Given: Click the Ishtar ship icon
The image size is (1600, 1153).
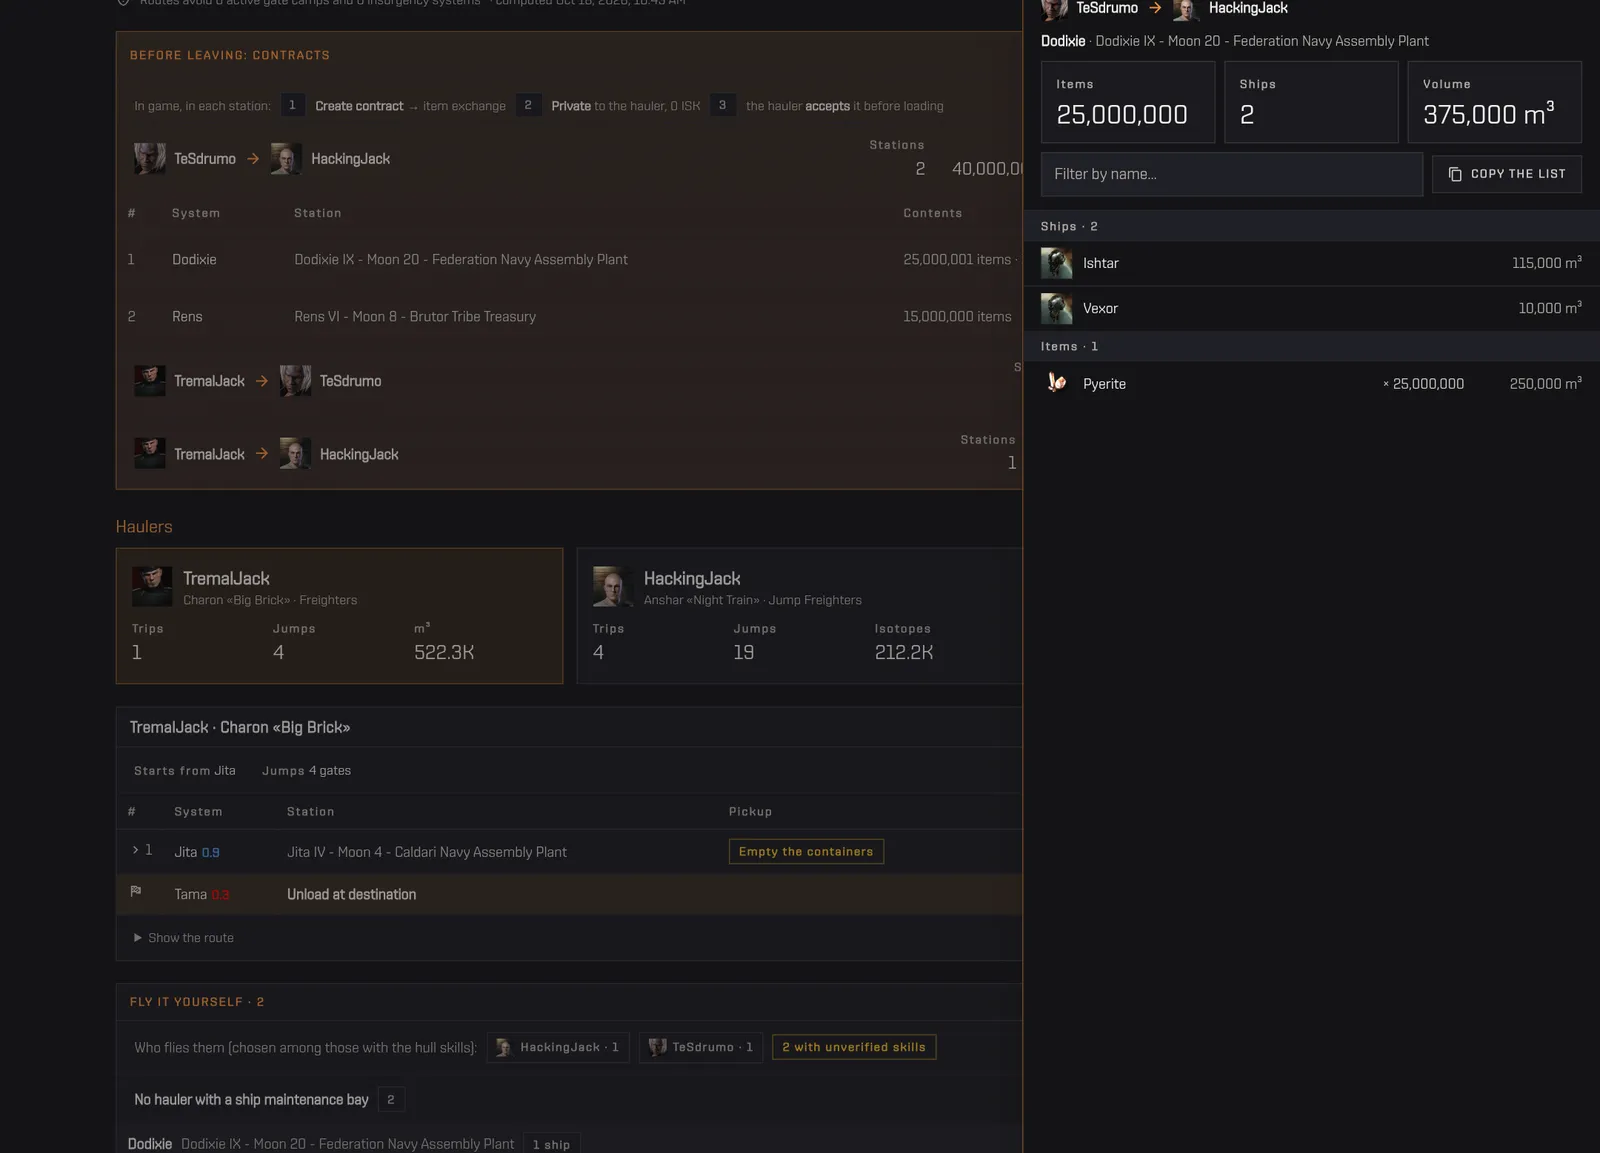Looking at the screenshot, I should pos(1056,263).
